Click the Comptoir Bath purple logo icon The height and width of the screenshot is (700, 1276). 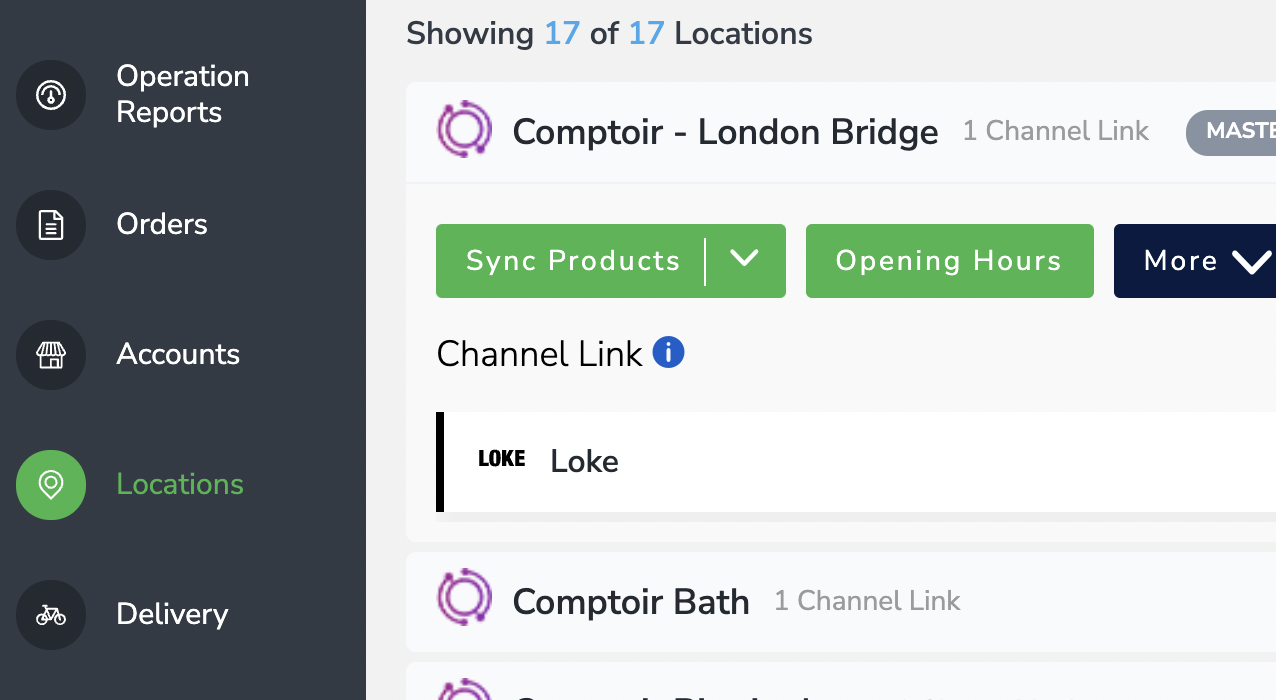click(x=465, y=598)
